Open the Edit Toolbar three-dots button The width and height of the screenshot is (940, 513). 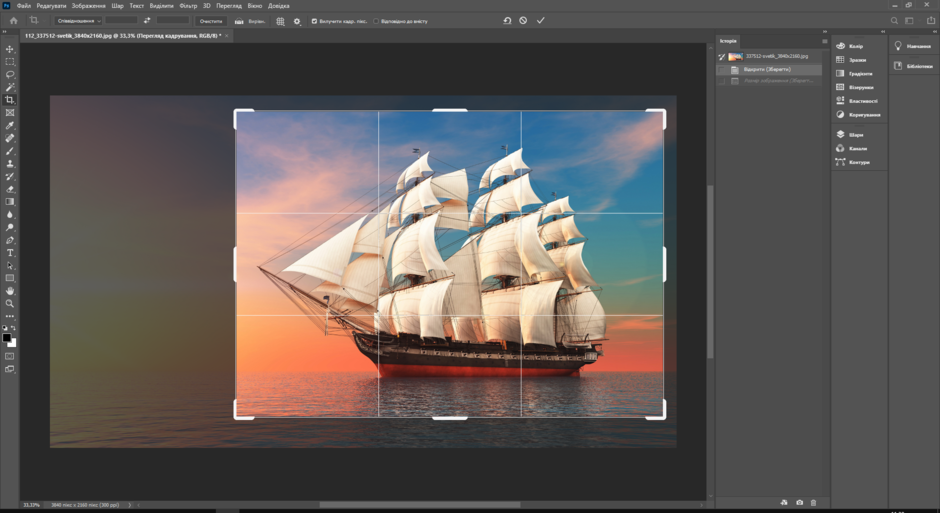click(10, 316)
